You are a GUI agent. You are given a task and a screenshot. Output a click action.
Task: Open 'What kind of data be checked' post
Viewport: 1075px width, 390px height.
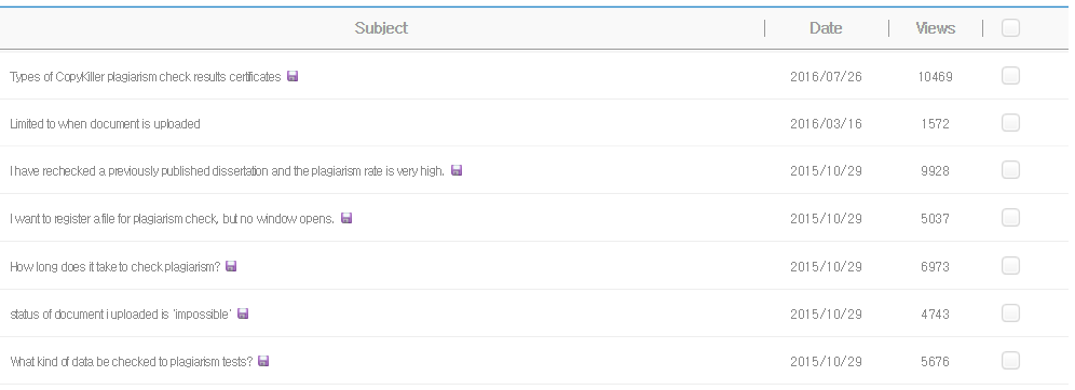(131, 361)
